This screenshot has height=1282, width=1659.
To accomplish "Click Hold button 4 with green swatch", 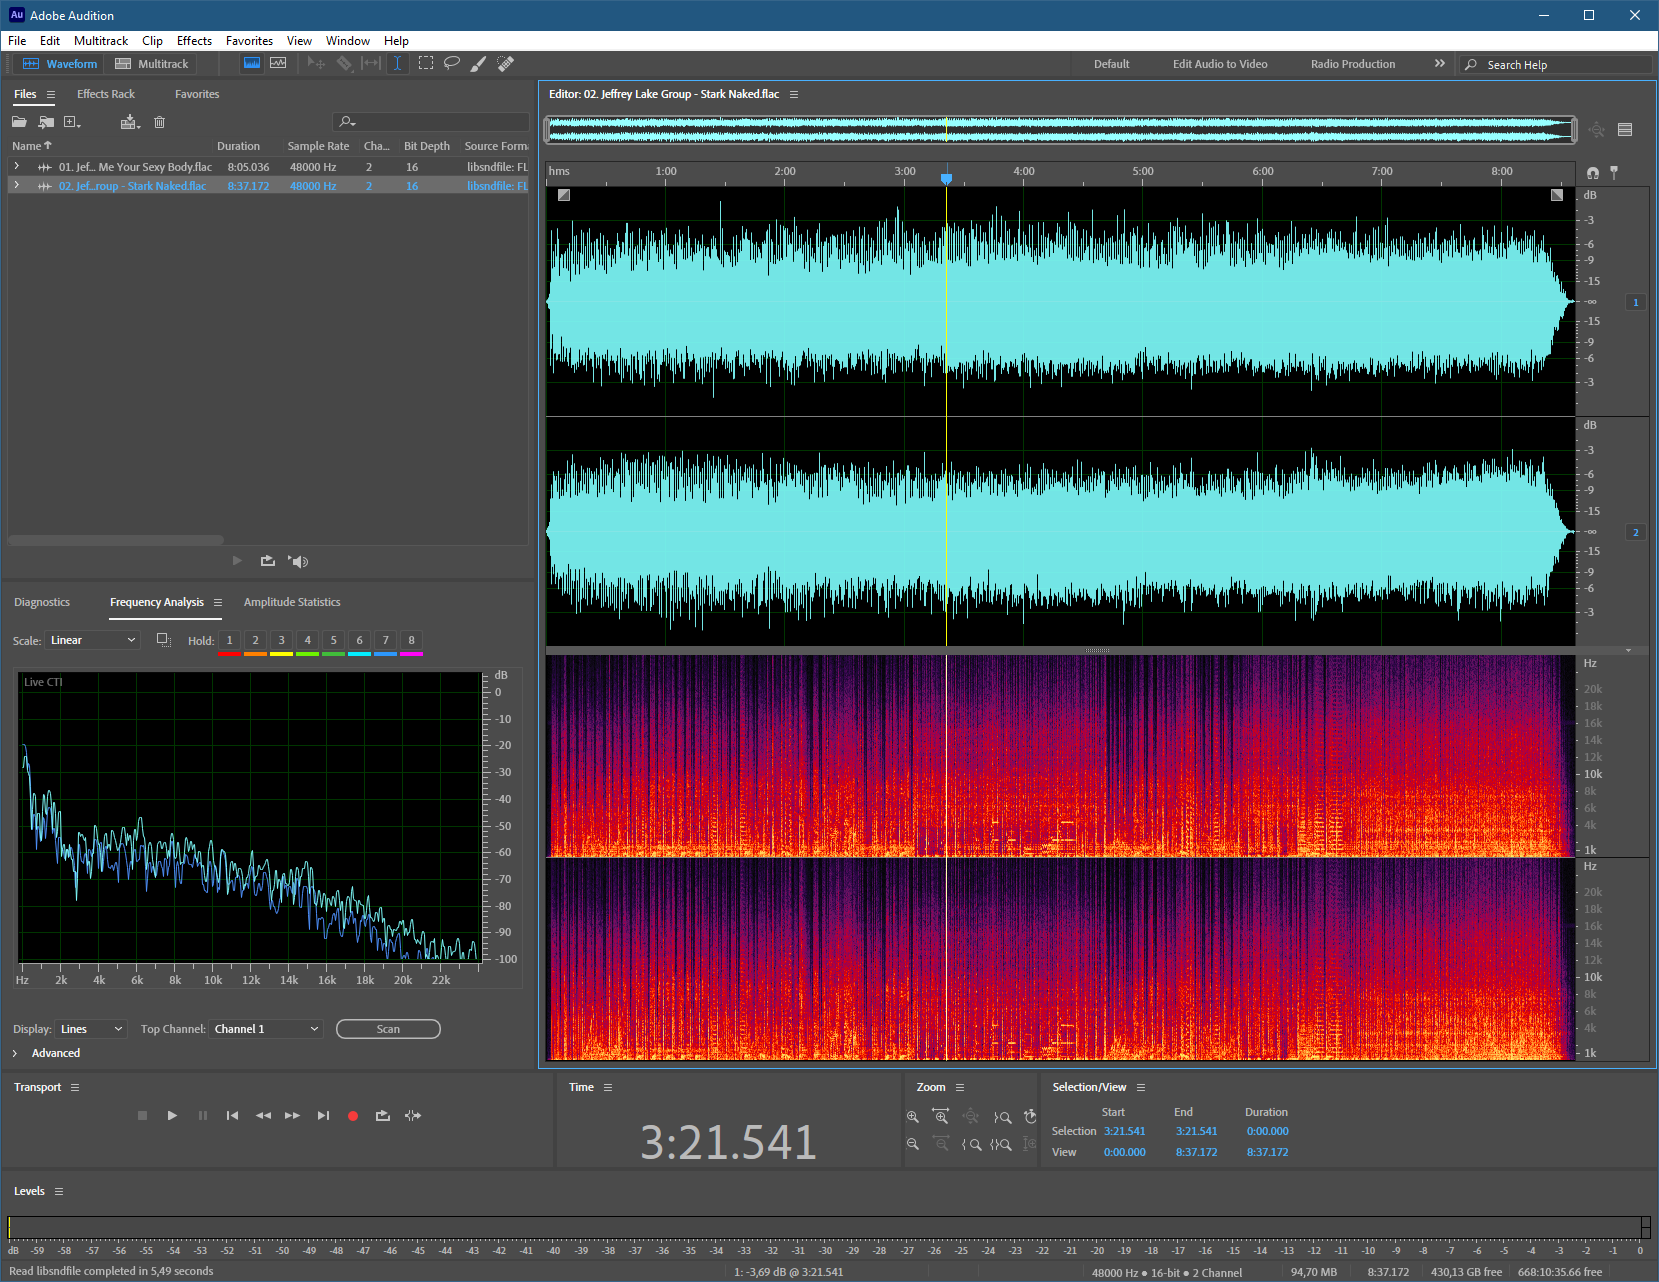I will [307, 641].
